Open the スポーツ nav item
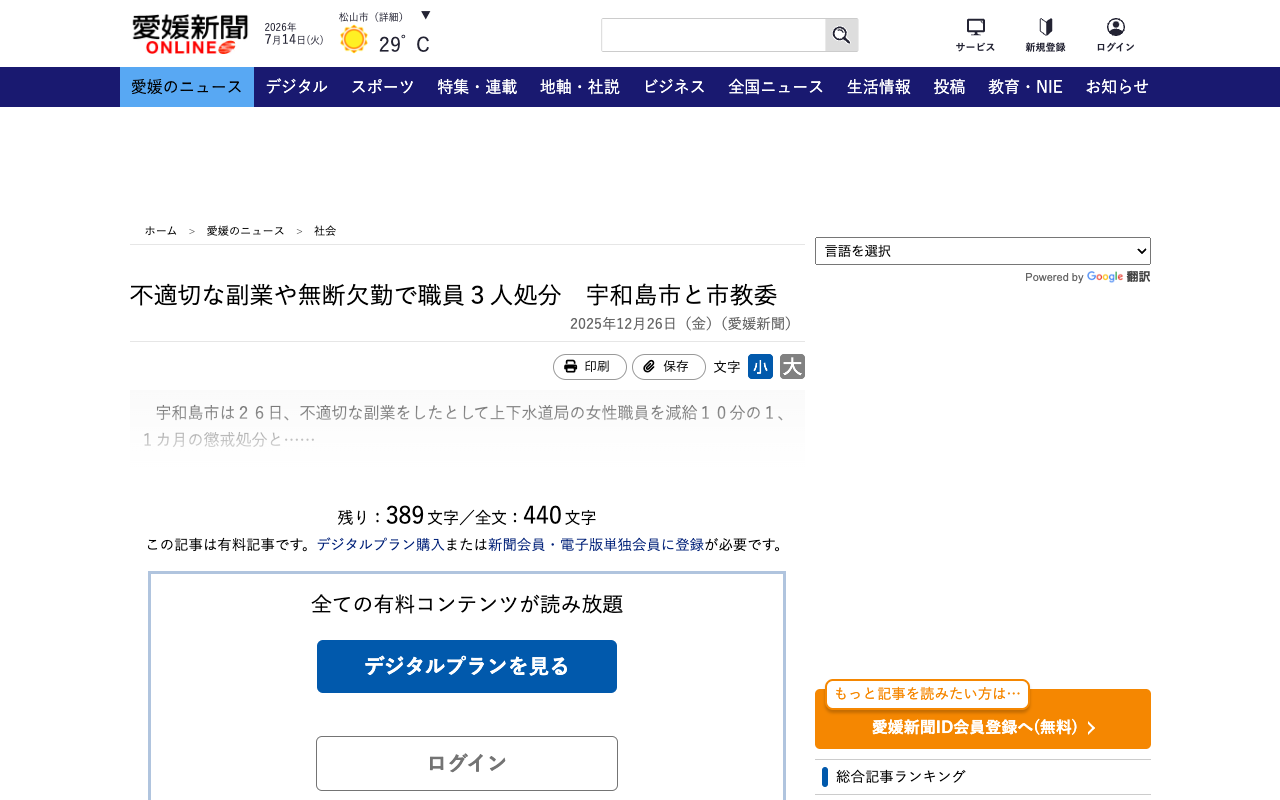 [x=382, y=87]
